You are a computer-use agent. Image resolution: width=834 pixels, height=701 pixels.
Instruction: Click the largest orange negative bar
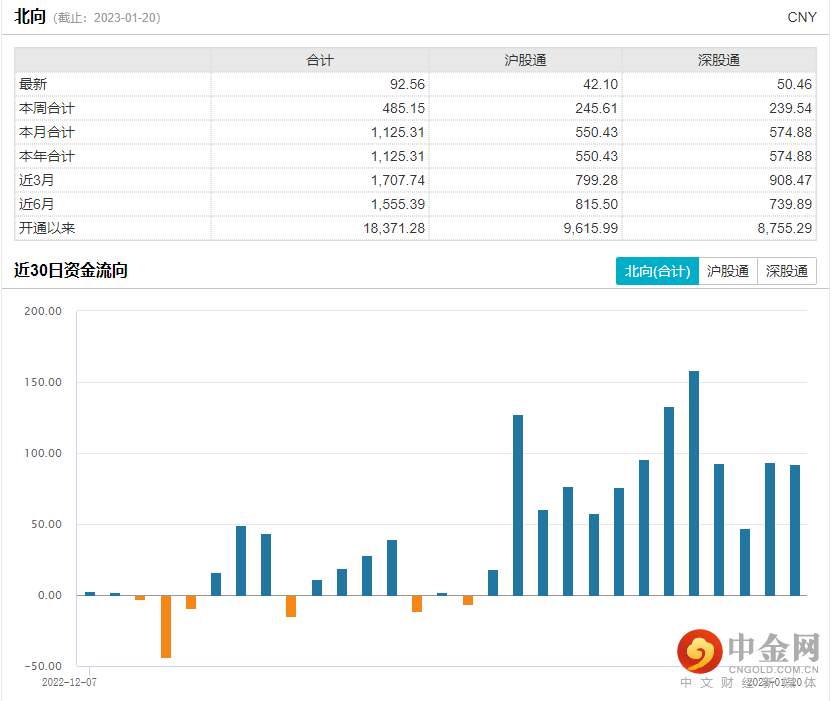pyautogui.click(x=166, y=626)
